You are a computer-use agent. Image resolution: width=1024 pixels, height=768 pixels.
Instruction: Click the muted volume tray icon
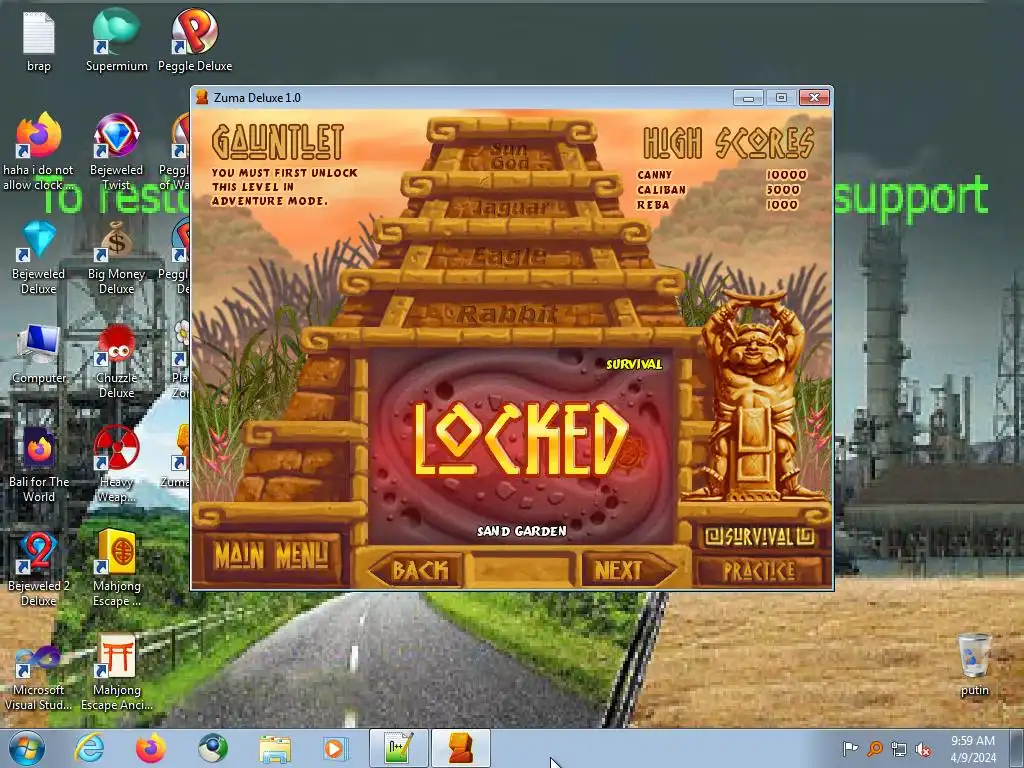pyautogui.click(x=923, y=749)
